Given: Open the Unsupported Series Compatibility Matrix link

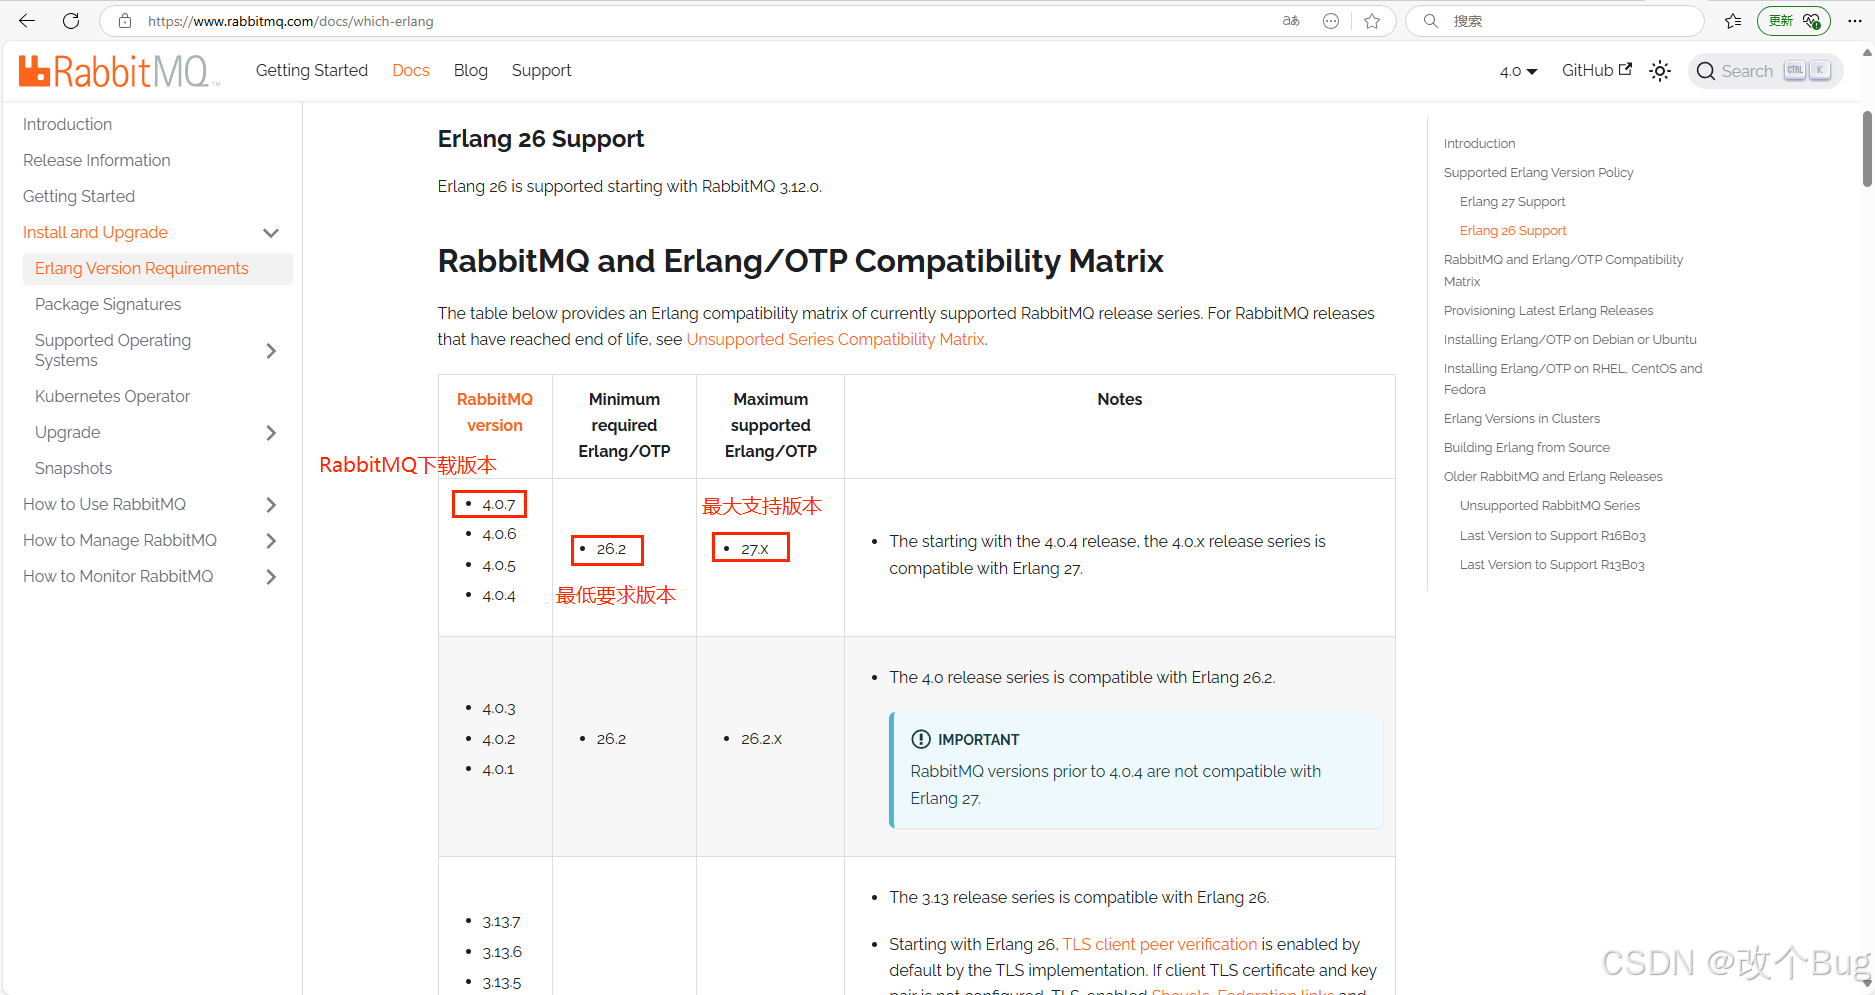Looking at the screenshot, I should (835, 339).
